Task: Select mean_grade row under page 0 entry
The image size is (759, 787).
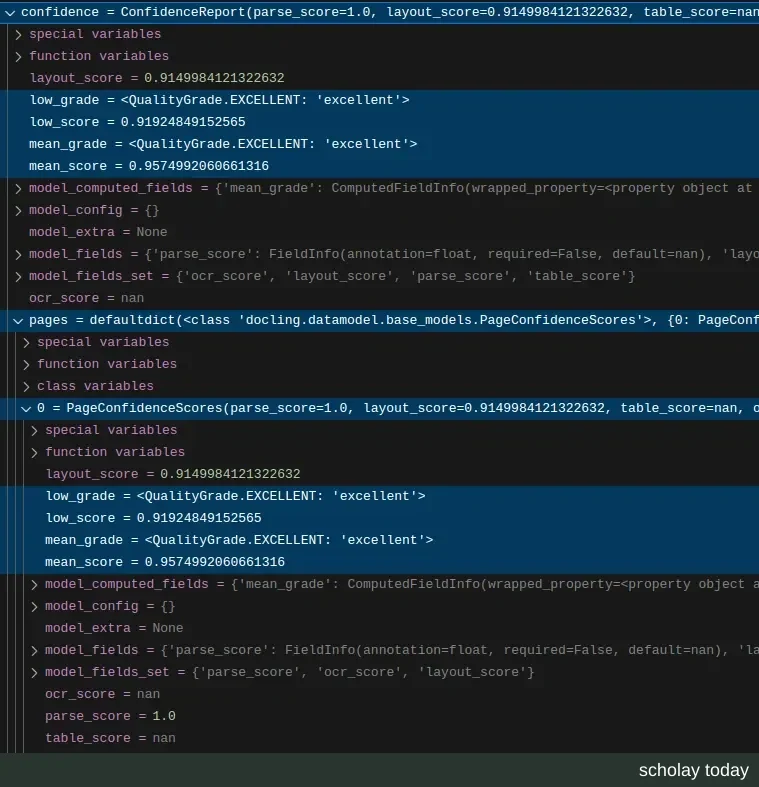Action: tap(380, 541)
